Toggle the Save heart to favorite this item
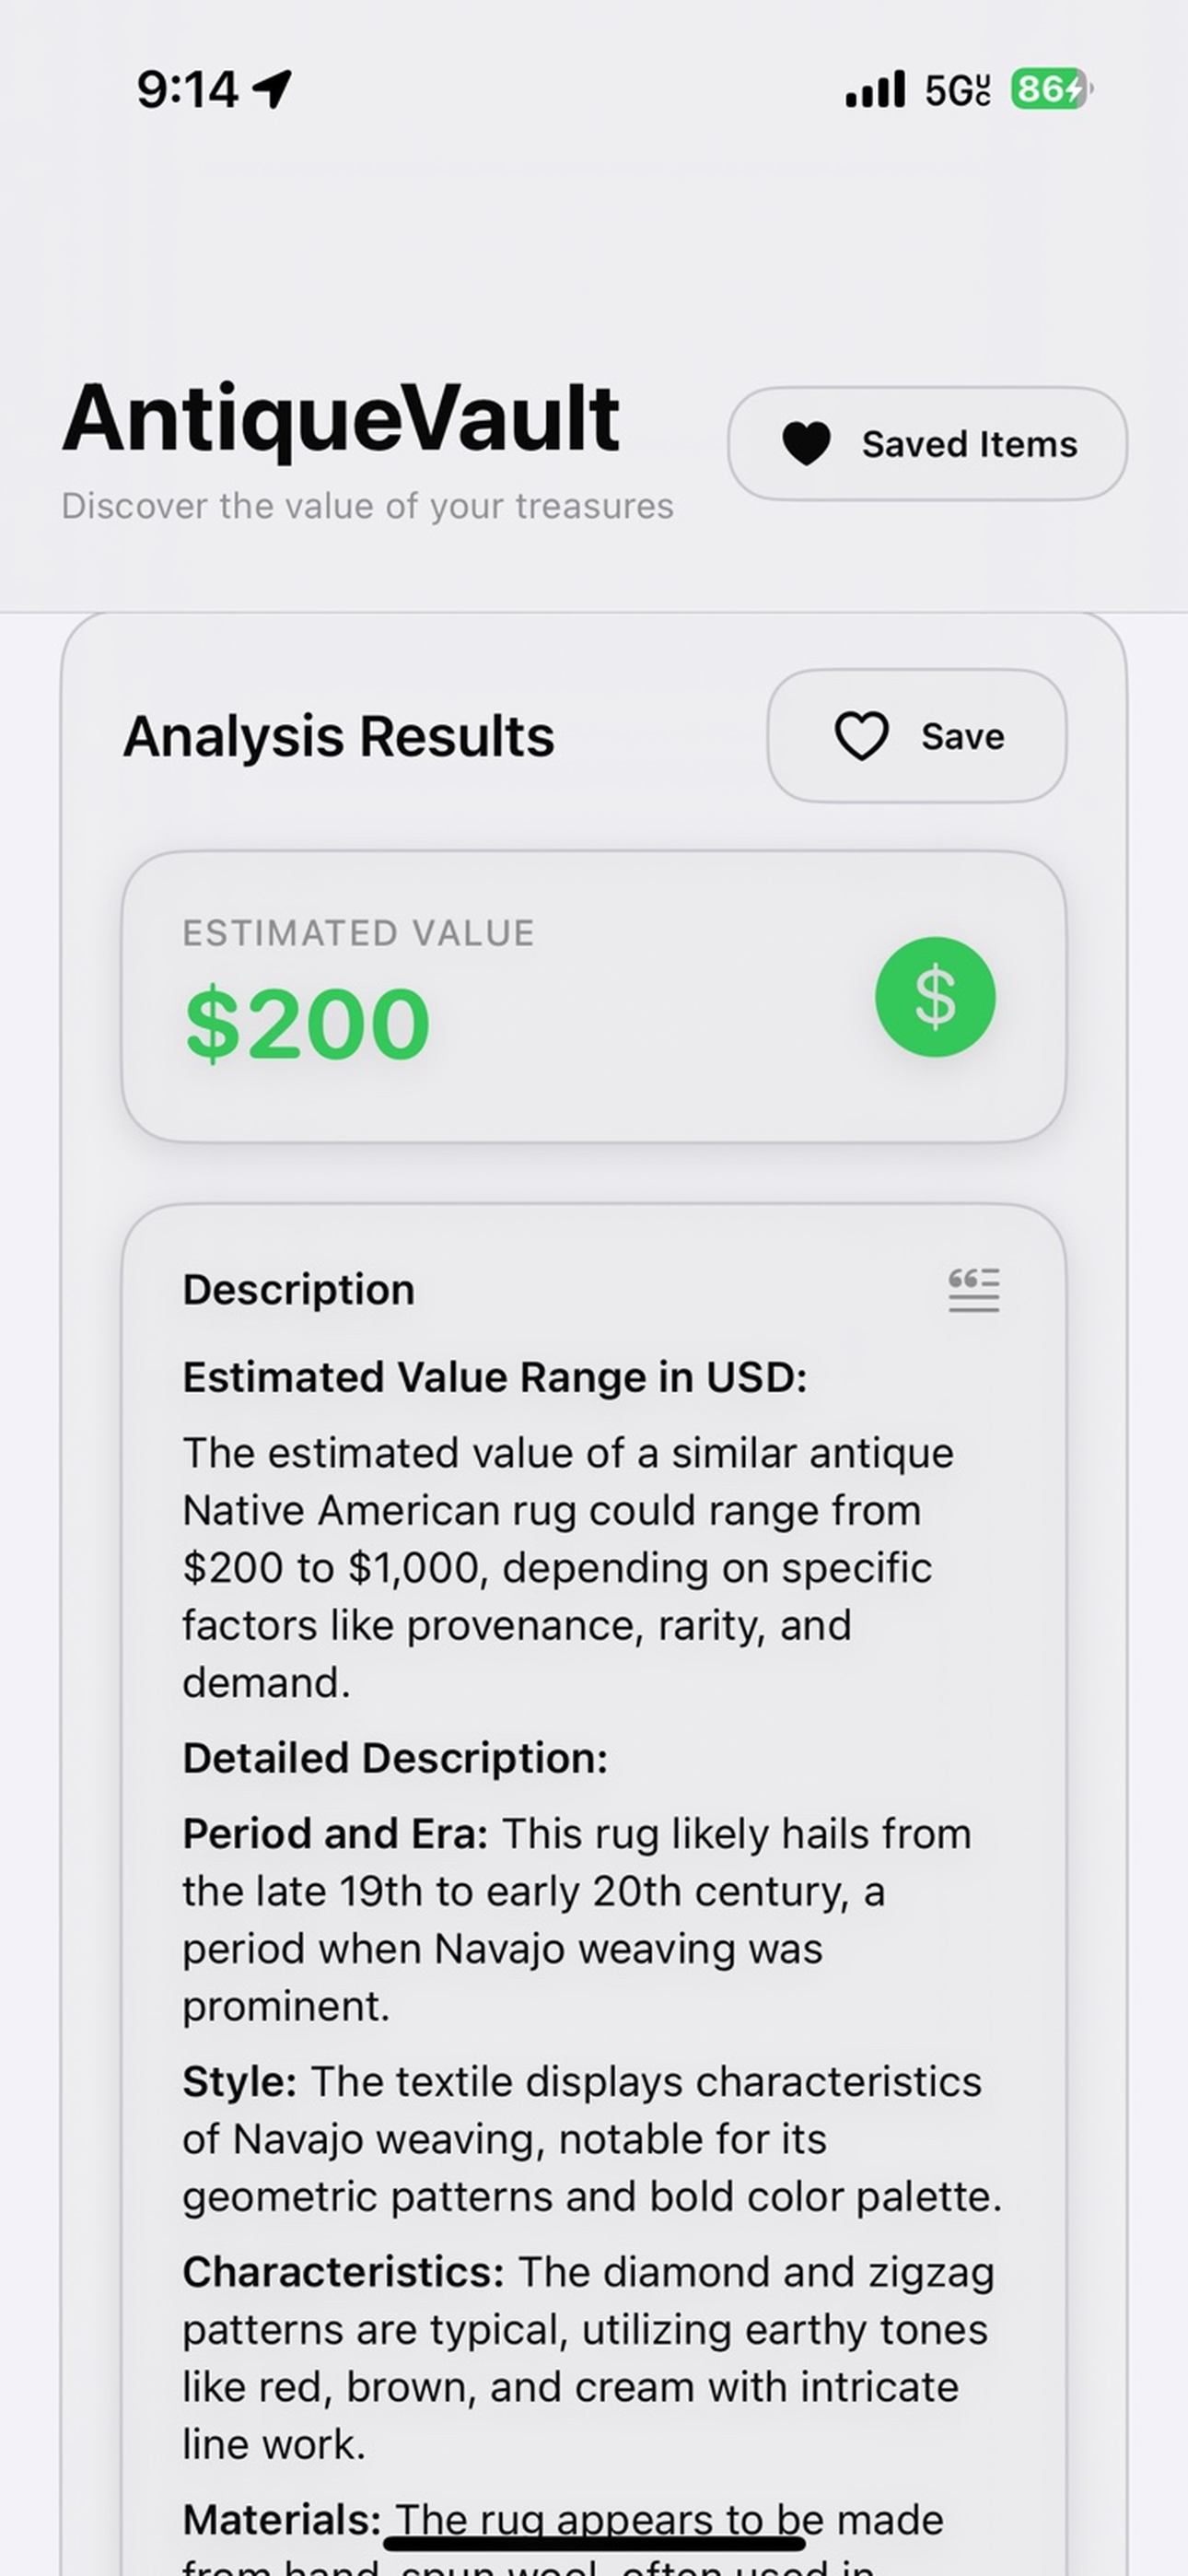 pyautogui.click(x=861, y=736)
